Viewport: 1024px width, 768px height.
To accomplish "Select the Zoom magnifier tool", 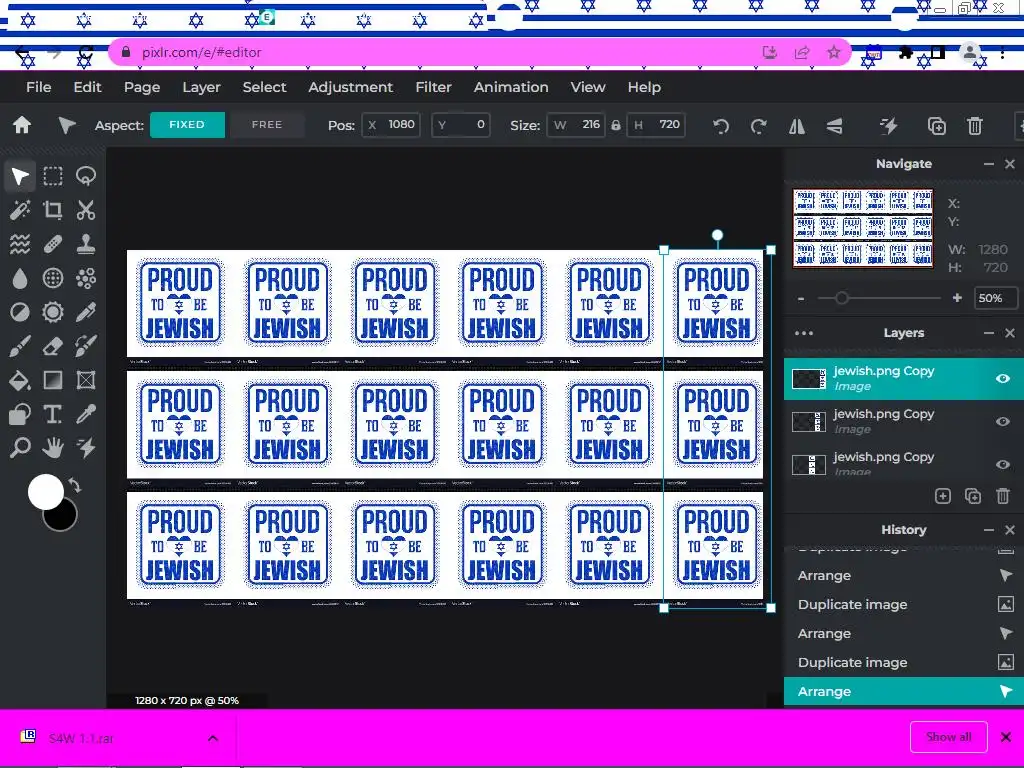I will (20, 448).
